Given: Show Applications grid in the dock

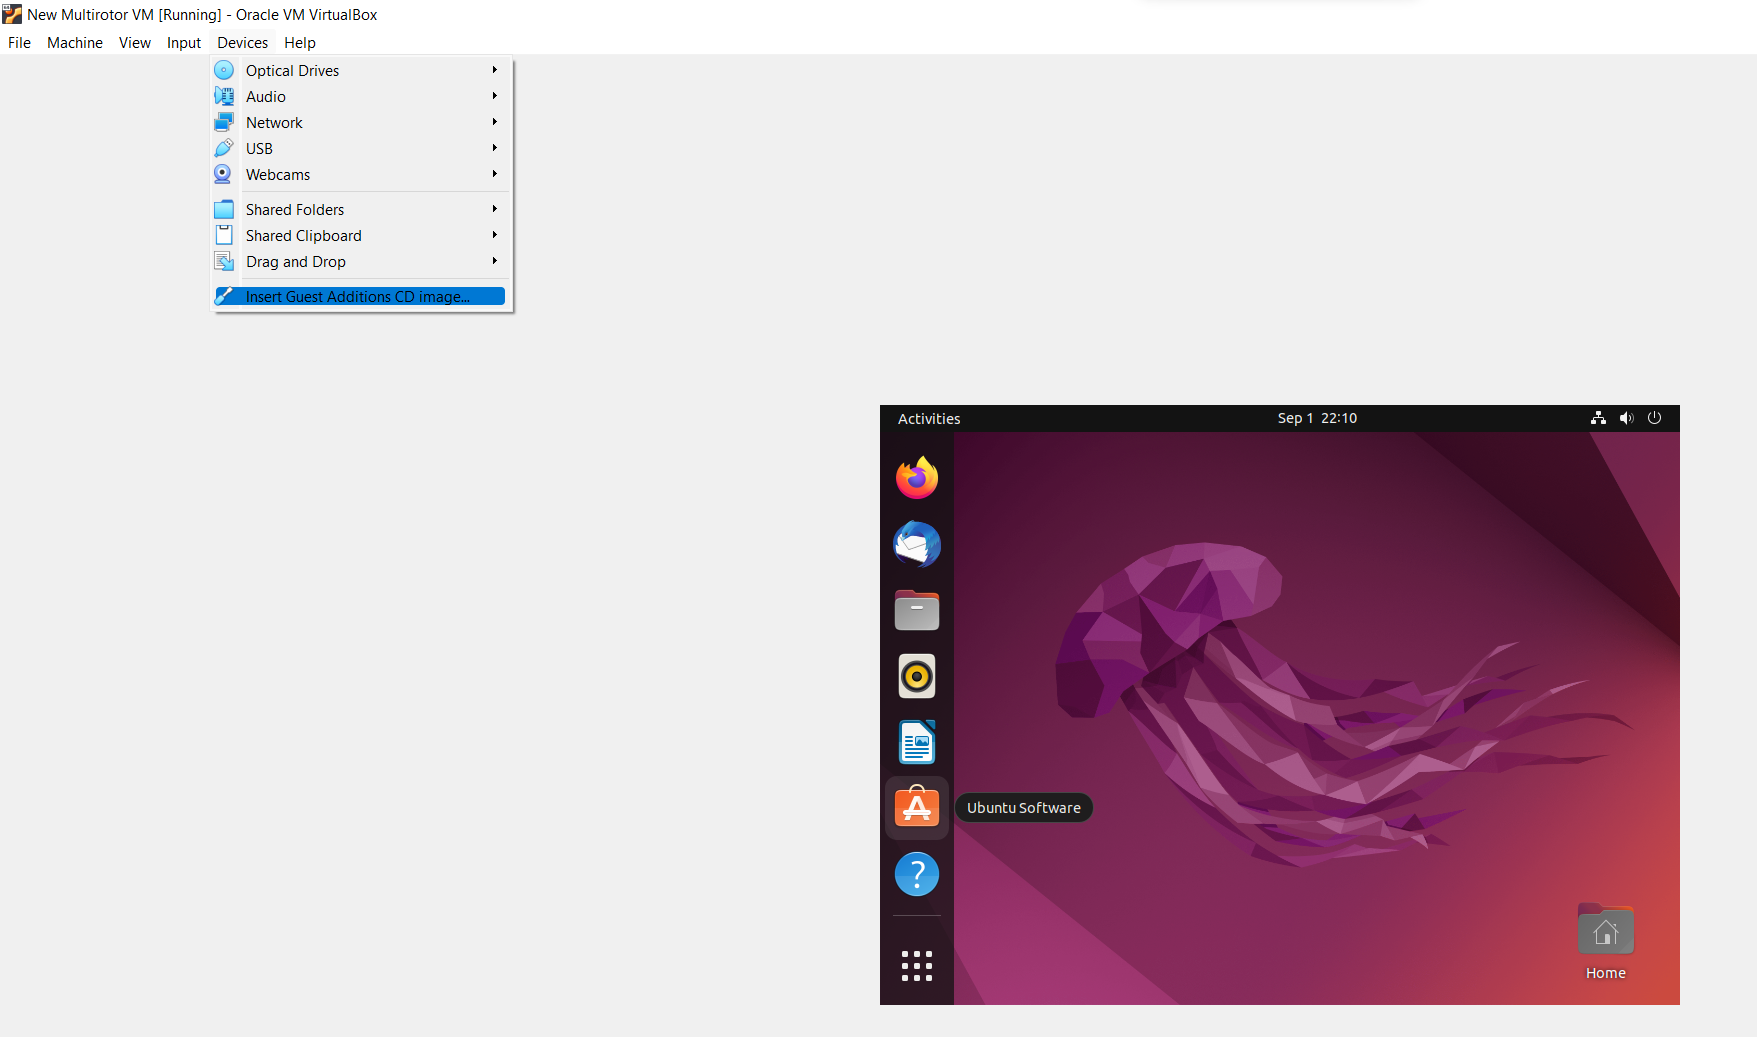Looking at the screenshot, I should coord(917,966).
